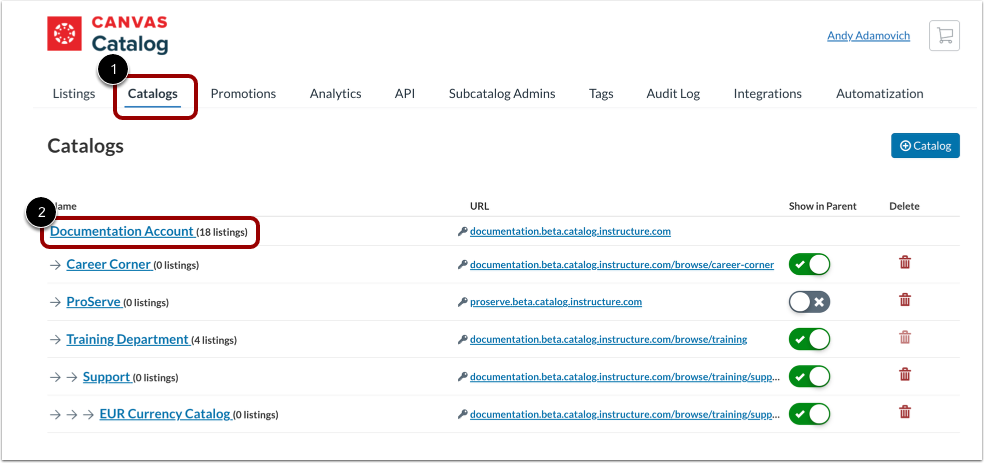Click the faded trash icon for Training Department
This screenshot has height=463, width=984.
(904, 338)
